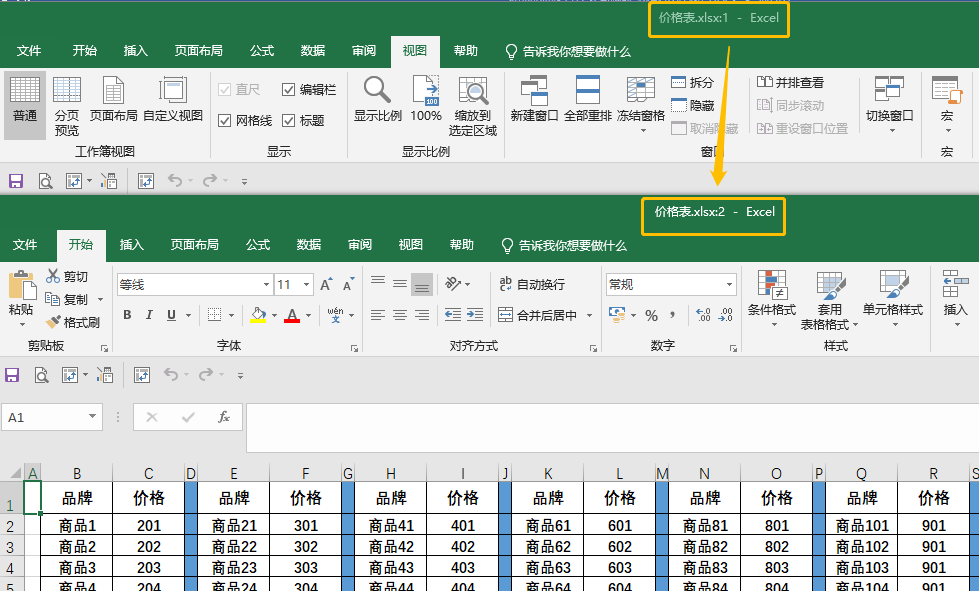Click the text orientation icon
This screenshot has height=591, width=979.
point(453,284)
